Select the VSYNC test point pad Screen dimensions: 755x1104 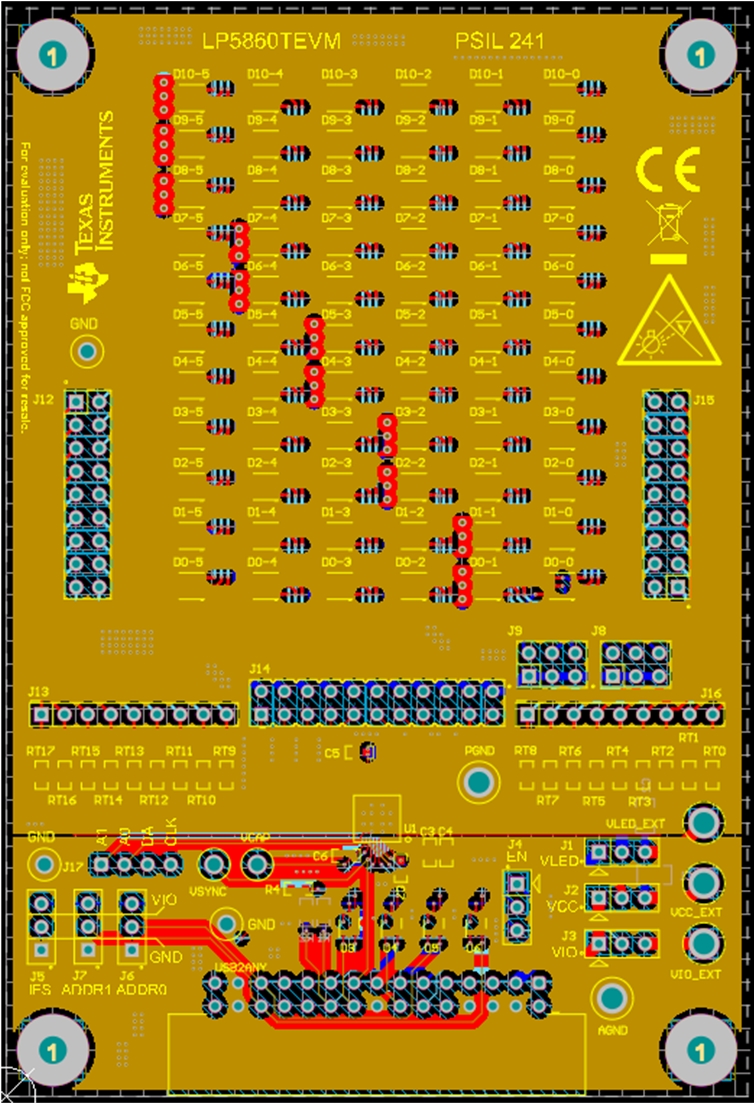point(213,863)
